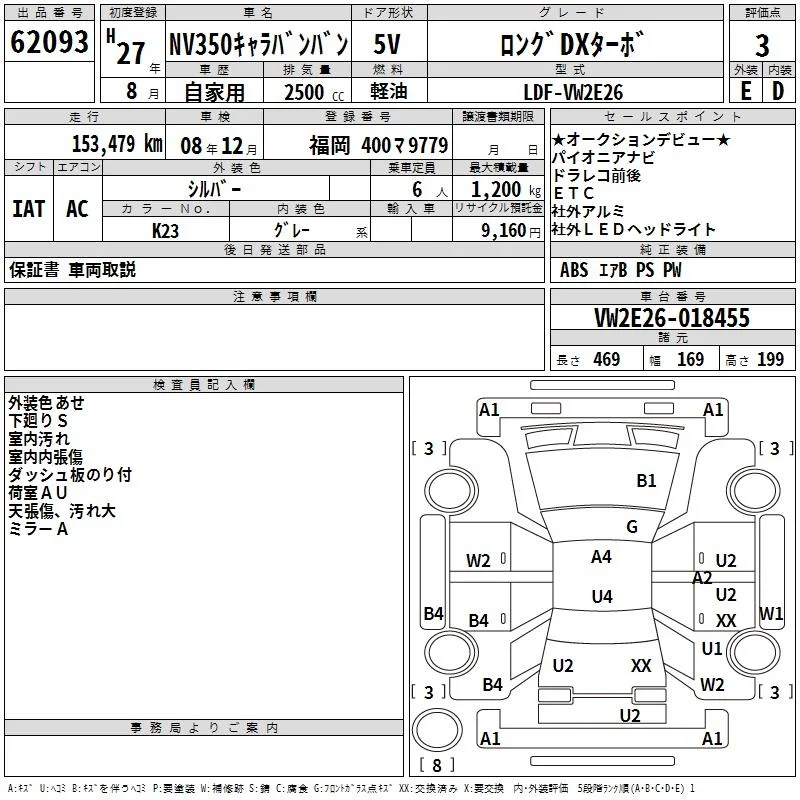
Task: Select the inspector note 天張傷、汚れ大
Action: 62,511
